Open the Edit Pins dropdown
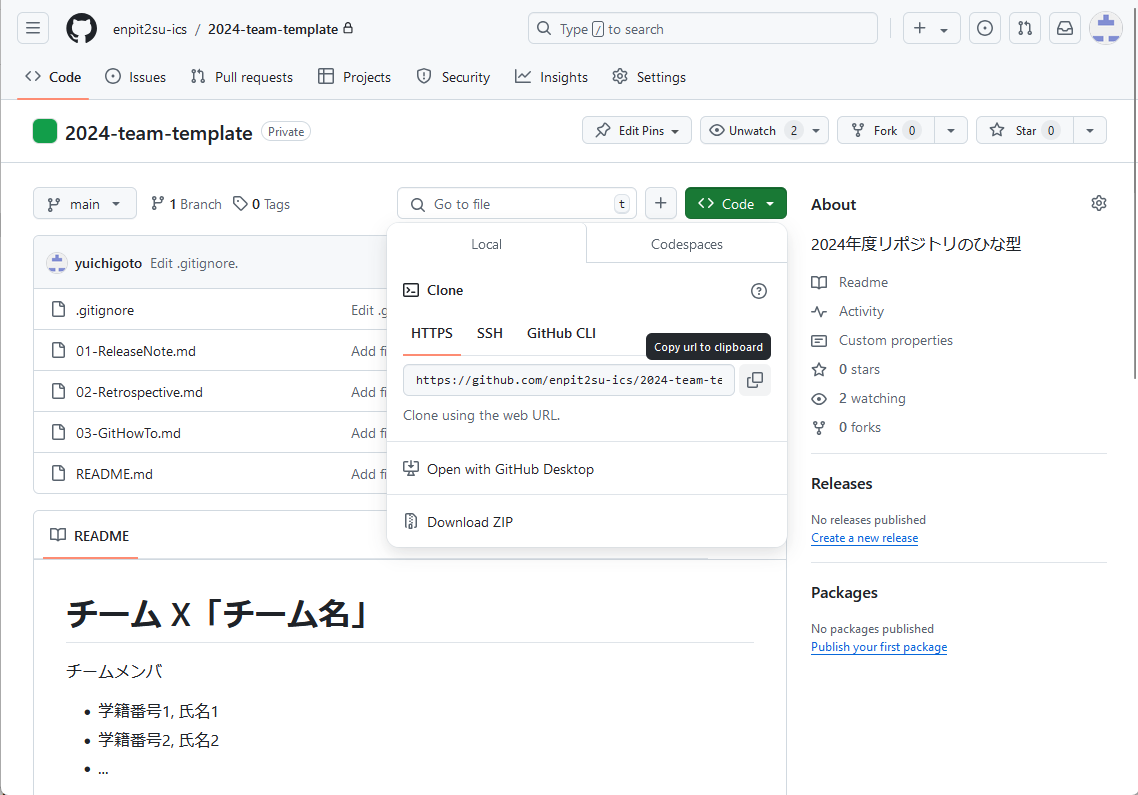 [x=636, y=131]
